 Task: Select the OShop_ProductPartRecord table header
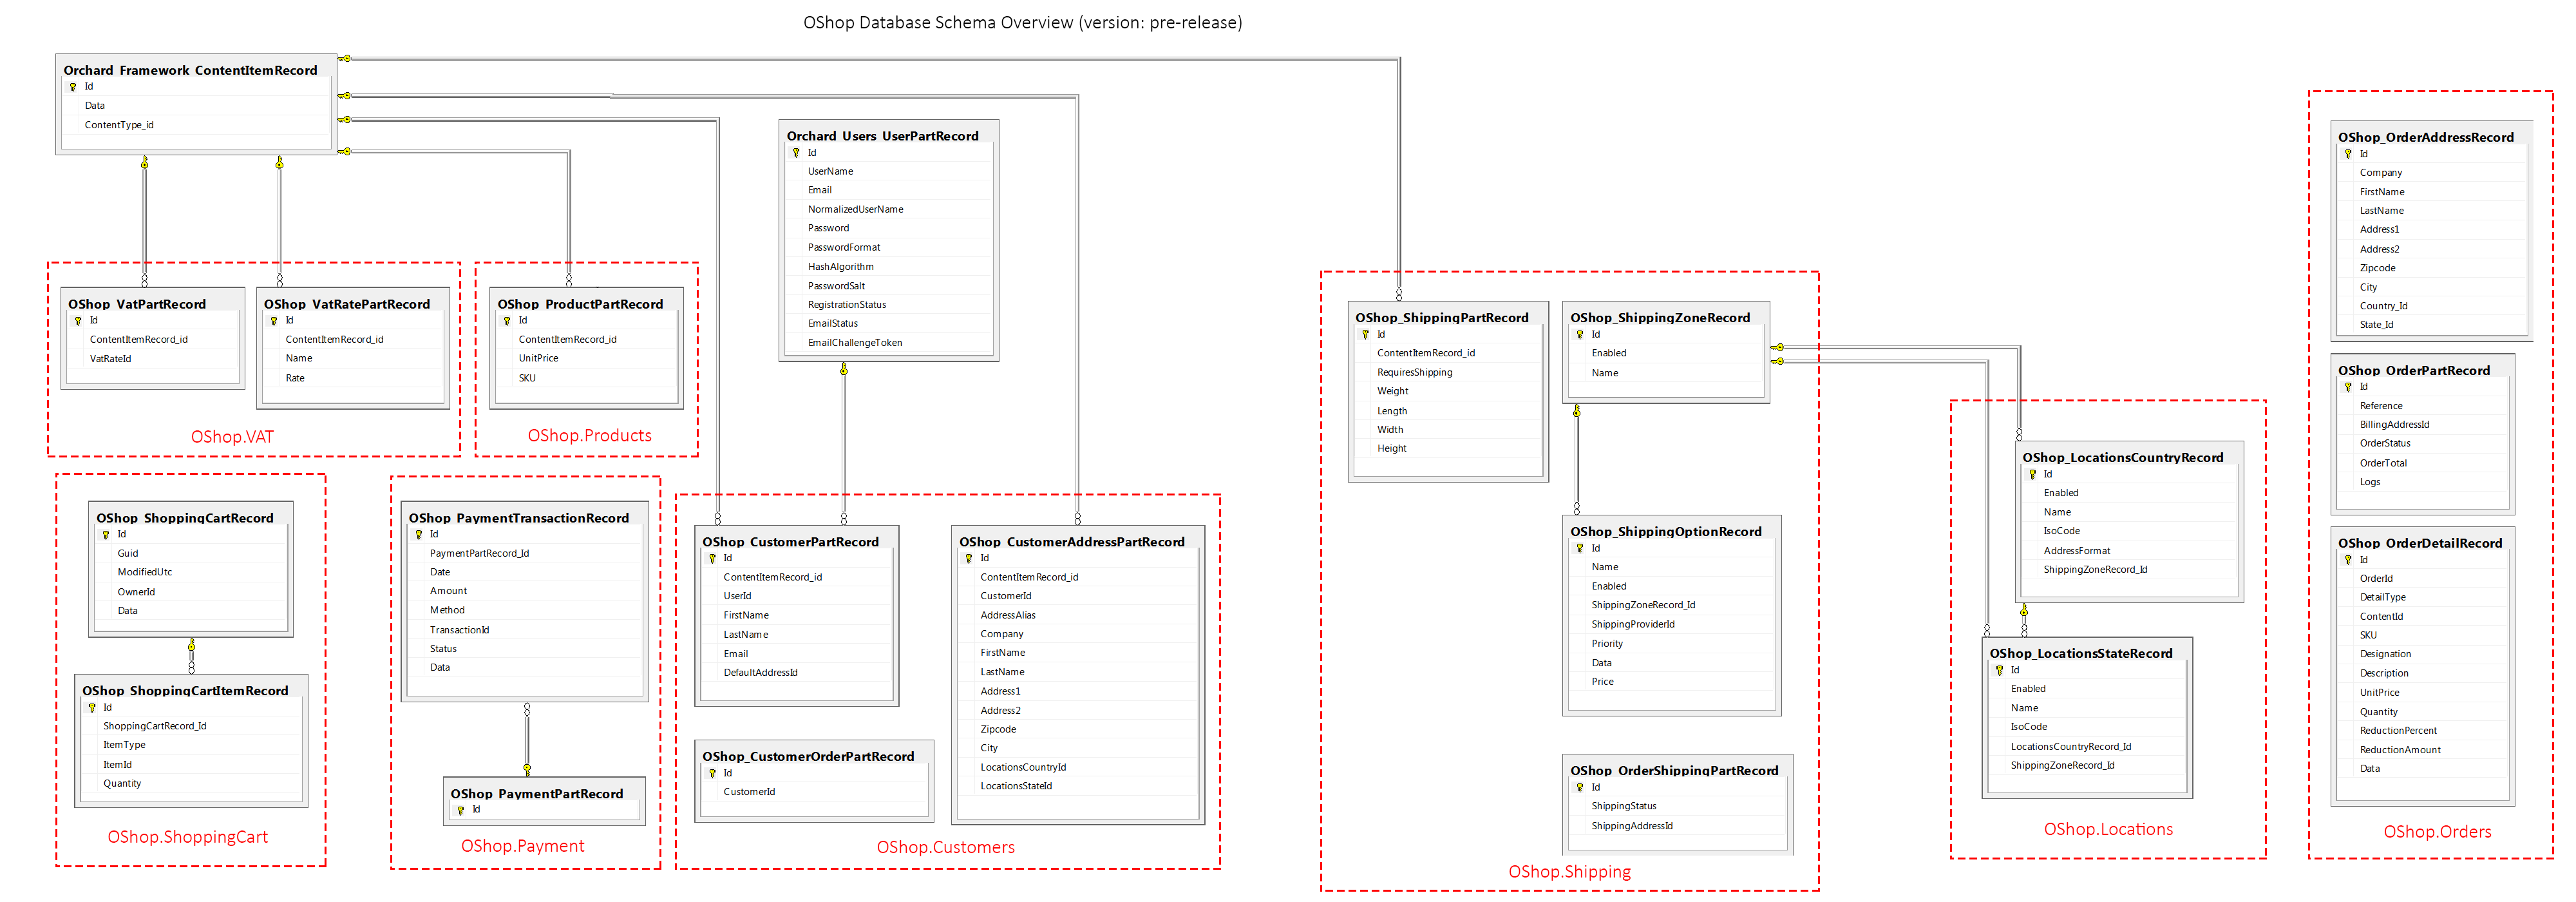click(x=580, y=304)
